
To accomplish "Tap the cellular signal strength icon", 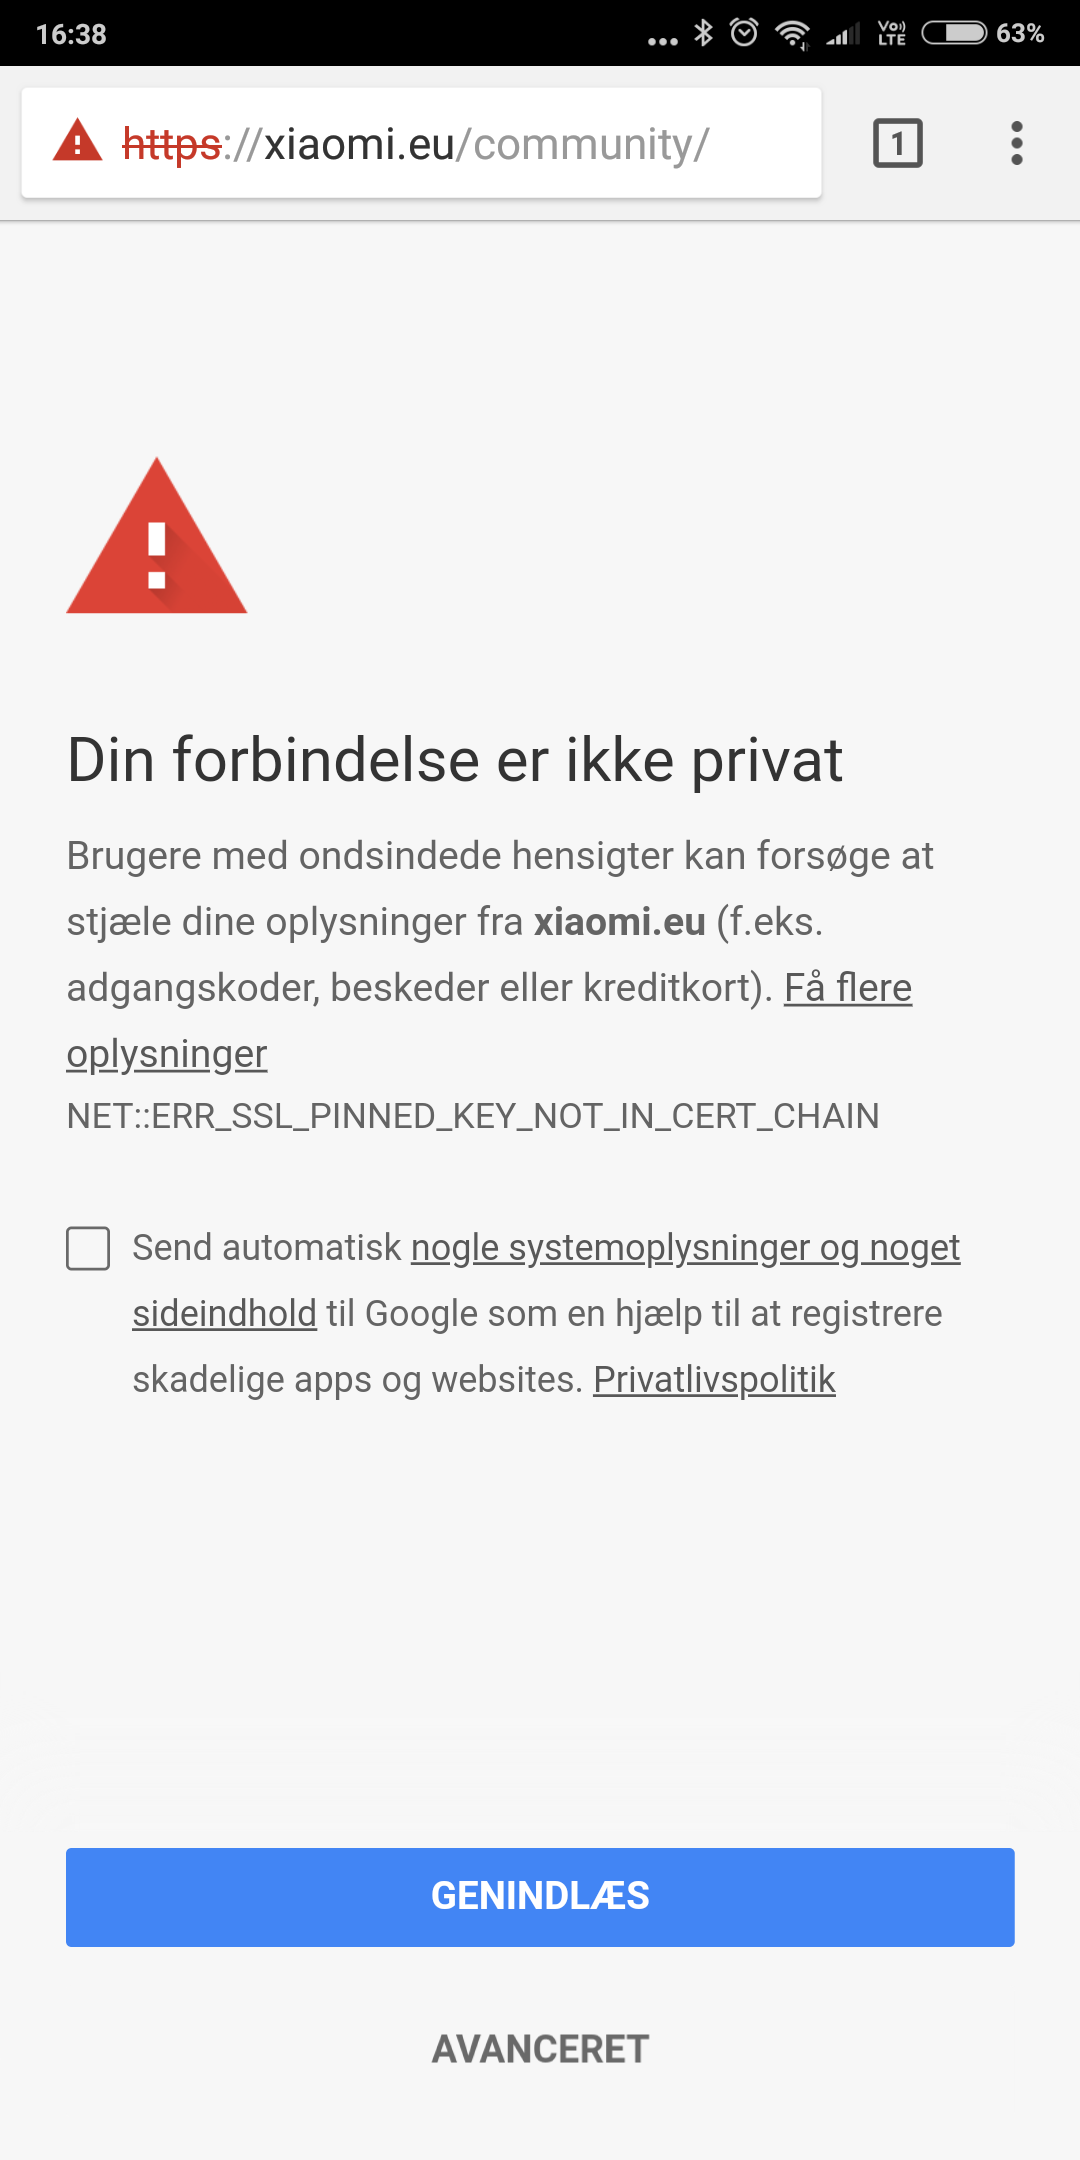I will [843, 35].
